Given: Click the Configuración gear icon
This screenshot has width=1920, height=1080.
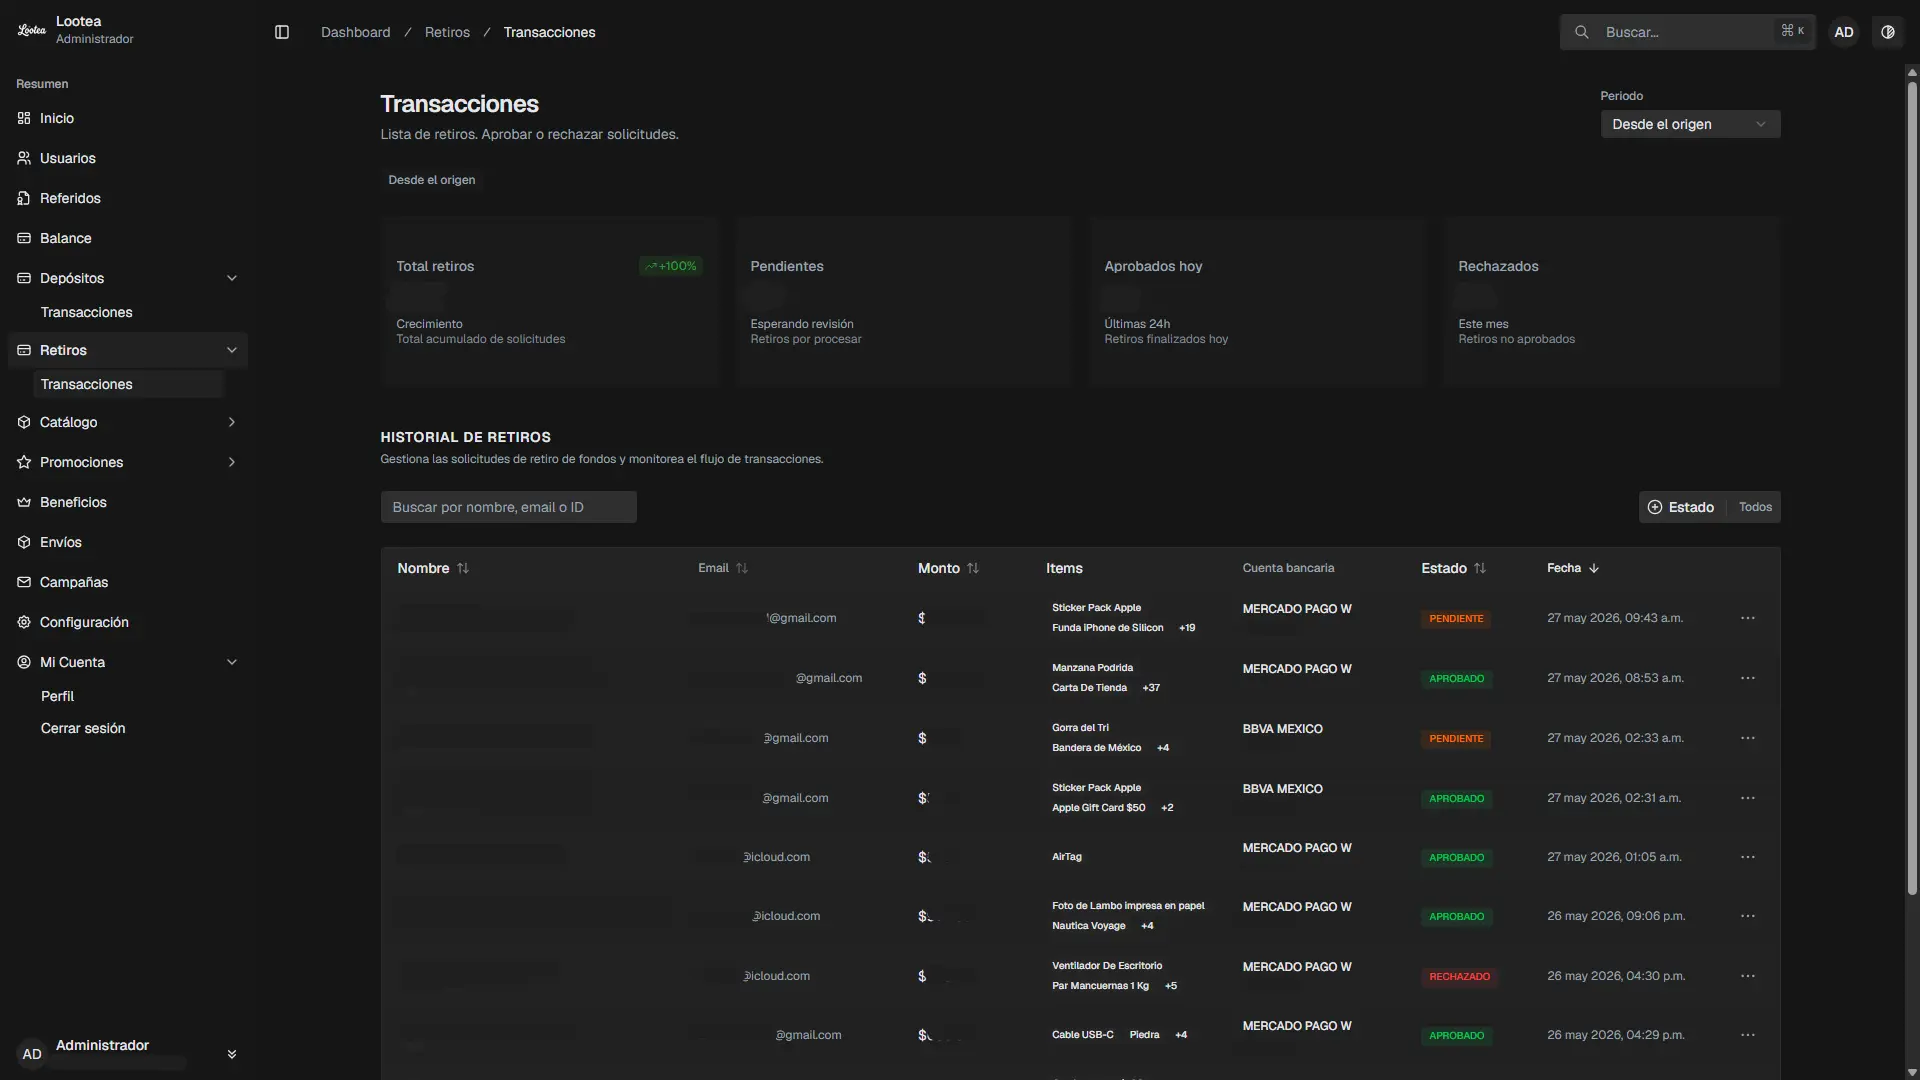Looking at the screenshot, I should (24, 622).
